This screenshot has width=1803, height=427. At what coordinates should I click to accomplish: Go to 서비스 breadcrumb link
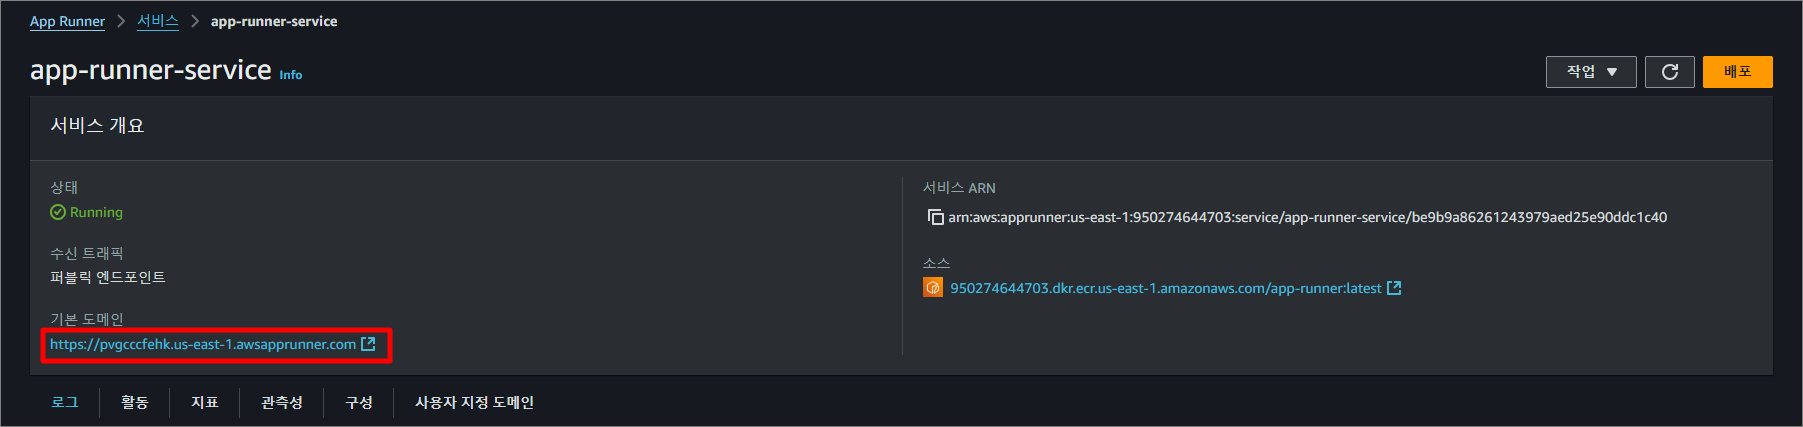point(158,21)
